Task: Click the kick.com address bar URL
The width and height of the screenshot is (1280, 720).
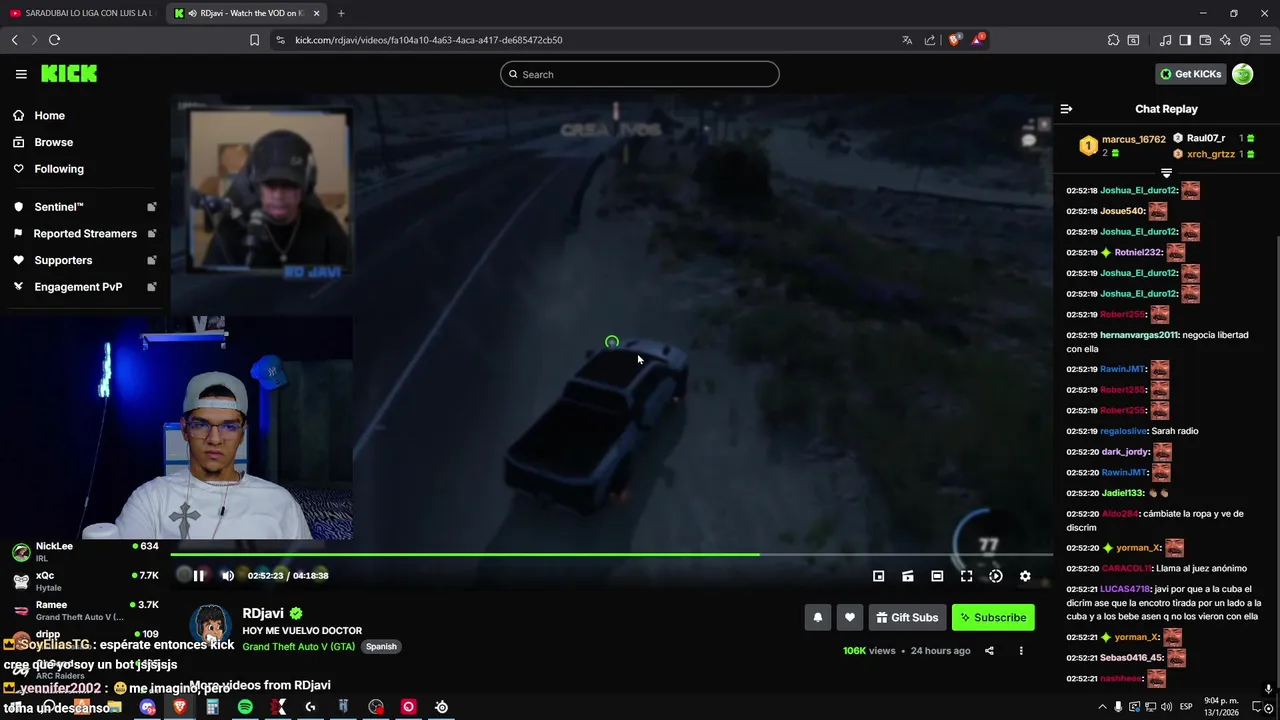Action: pyautogui.click(x=428, y=40)
